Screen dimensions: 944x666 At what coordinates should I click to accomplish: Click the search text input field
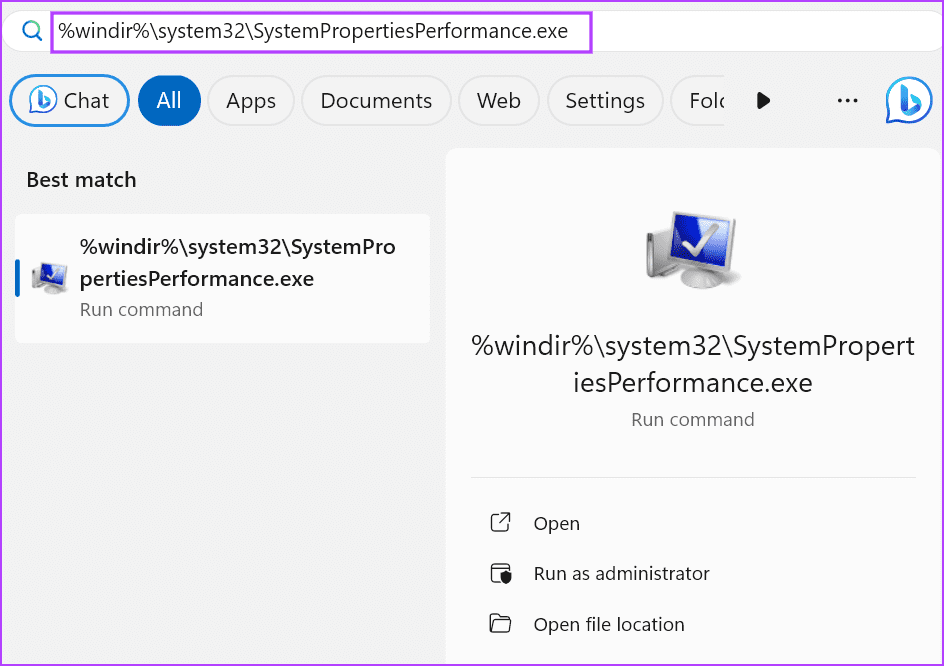(x=321, y=32)
